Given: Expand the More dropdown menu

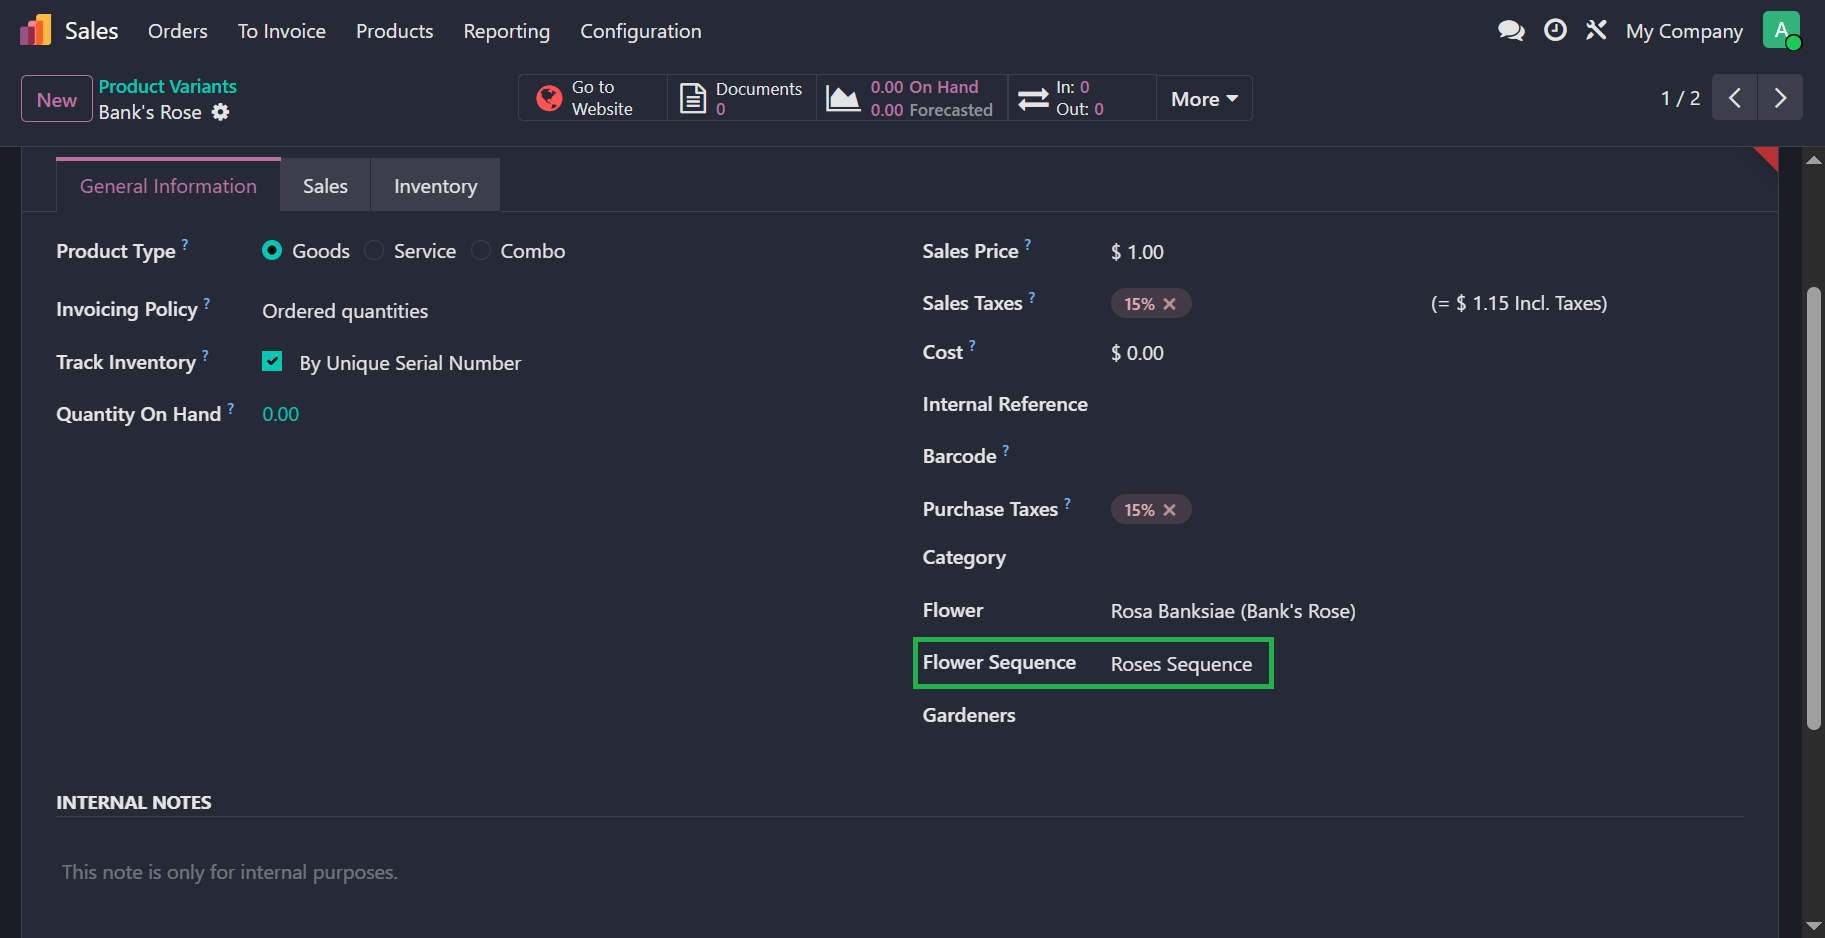Looking at the screenshot, I should 1204,99.
